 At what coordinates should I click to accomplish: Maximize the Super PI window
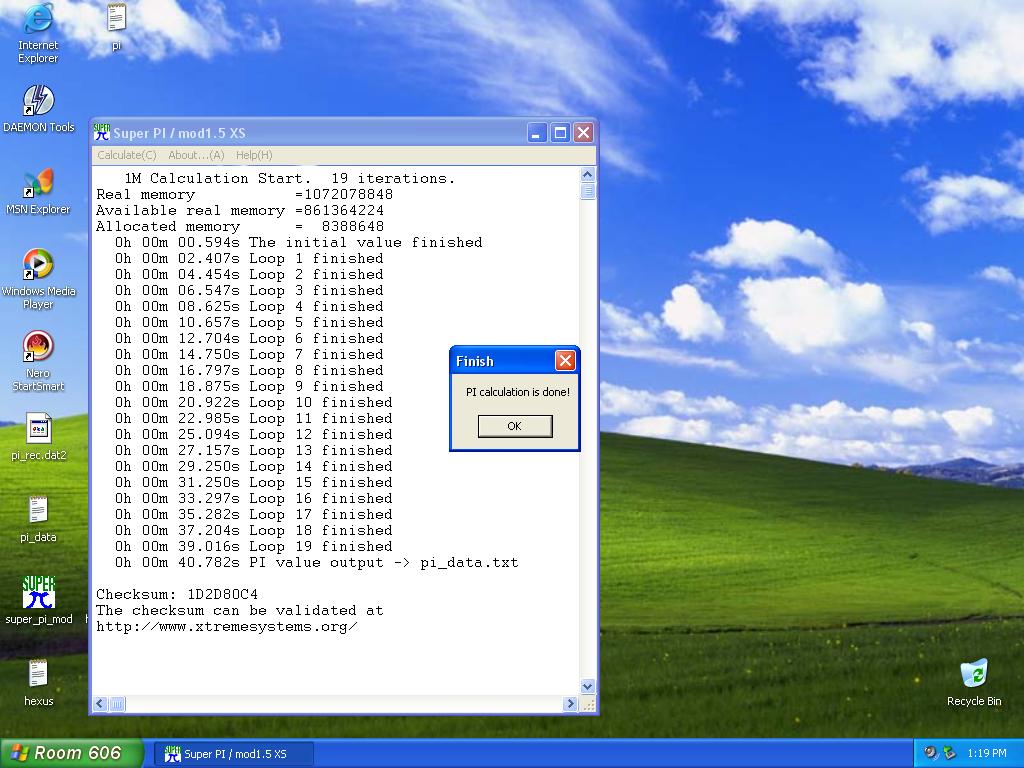tap(560, 133)
